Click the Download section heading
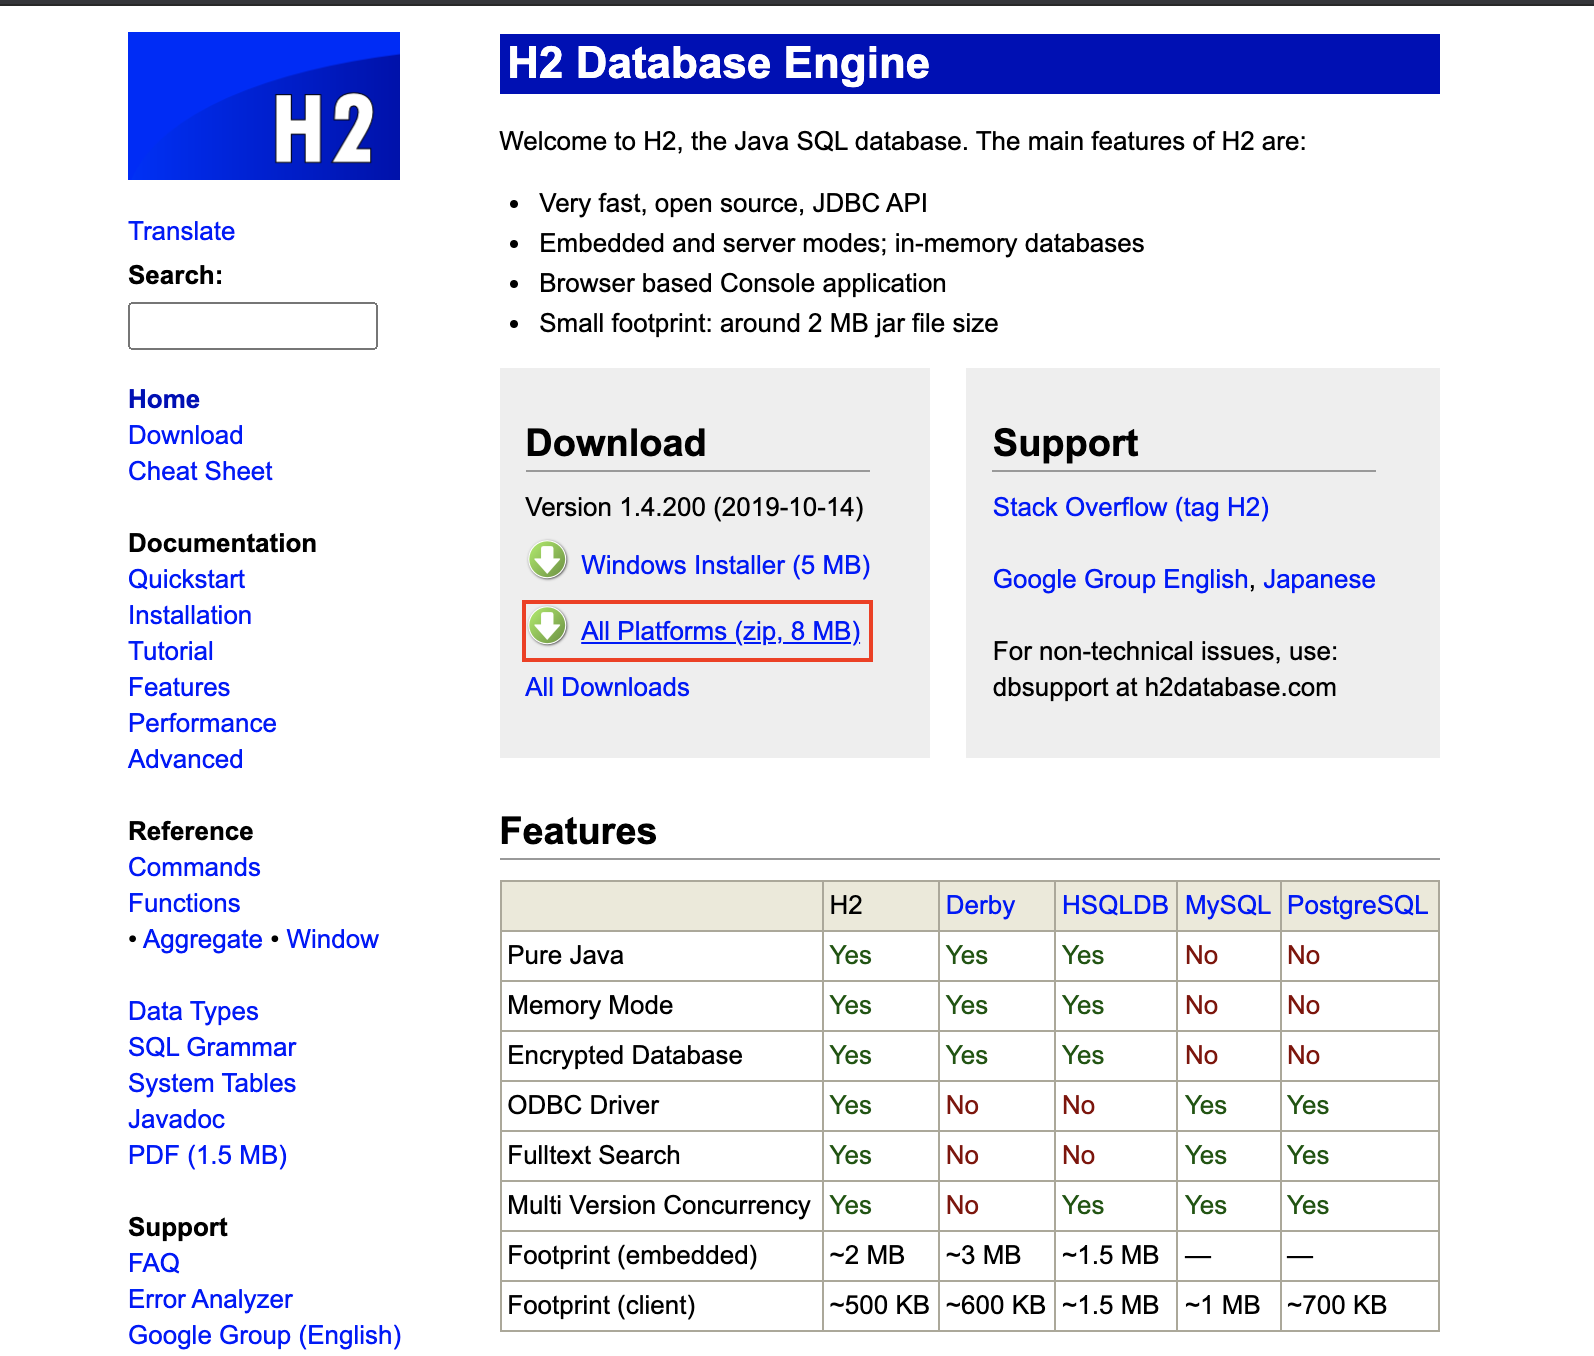1594x1356 pixels. click(x=616, y=442)
